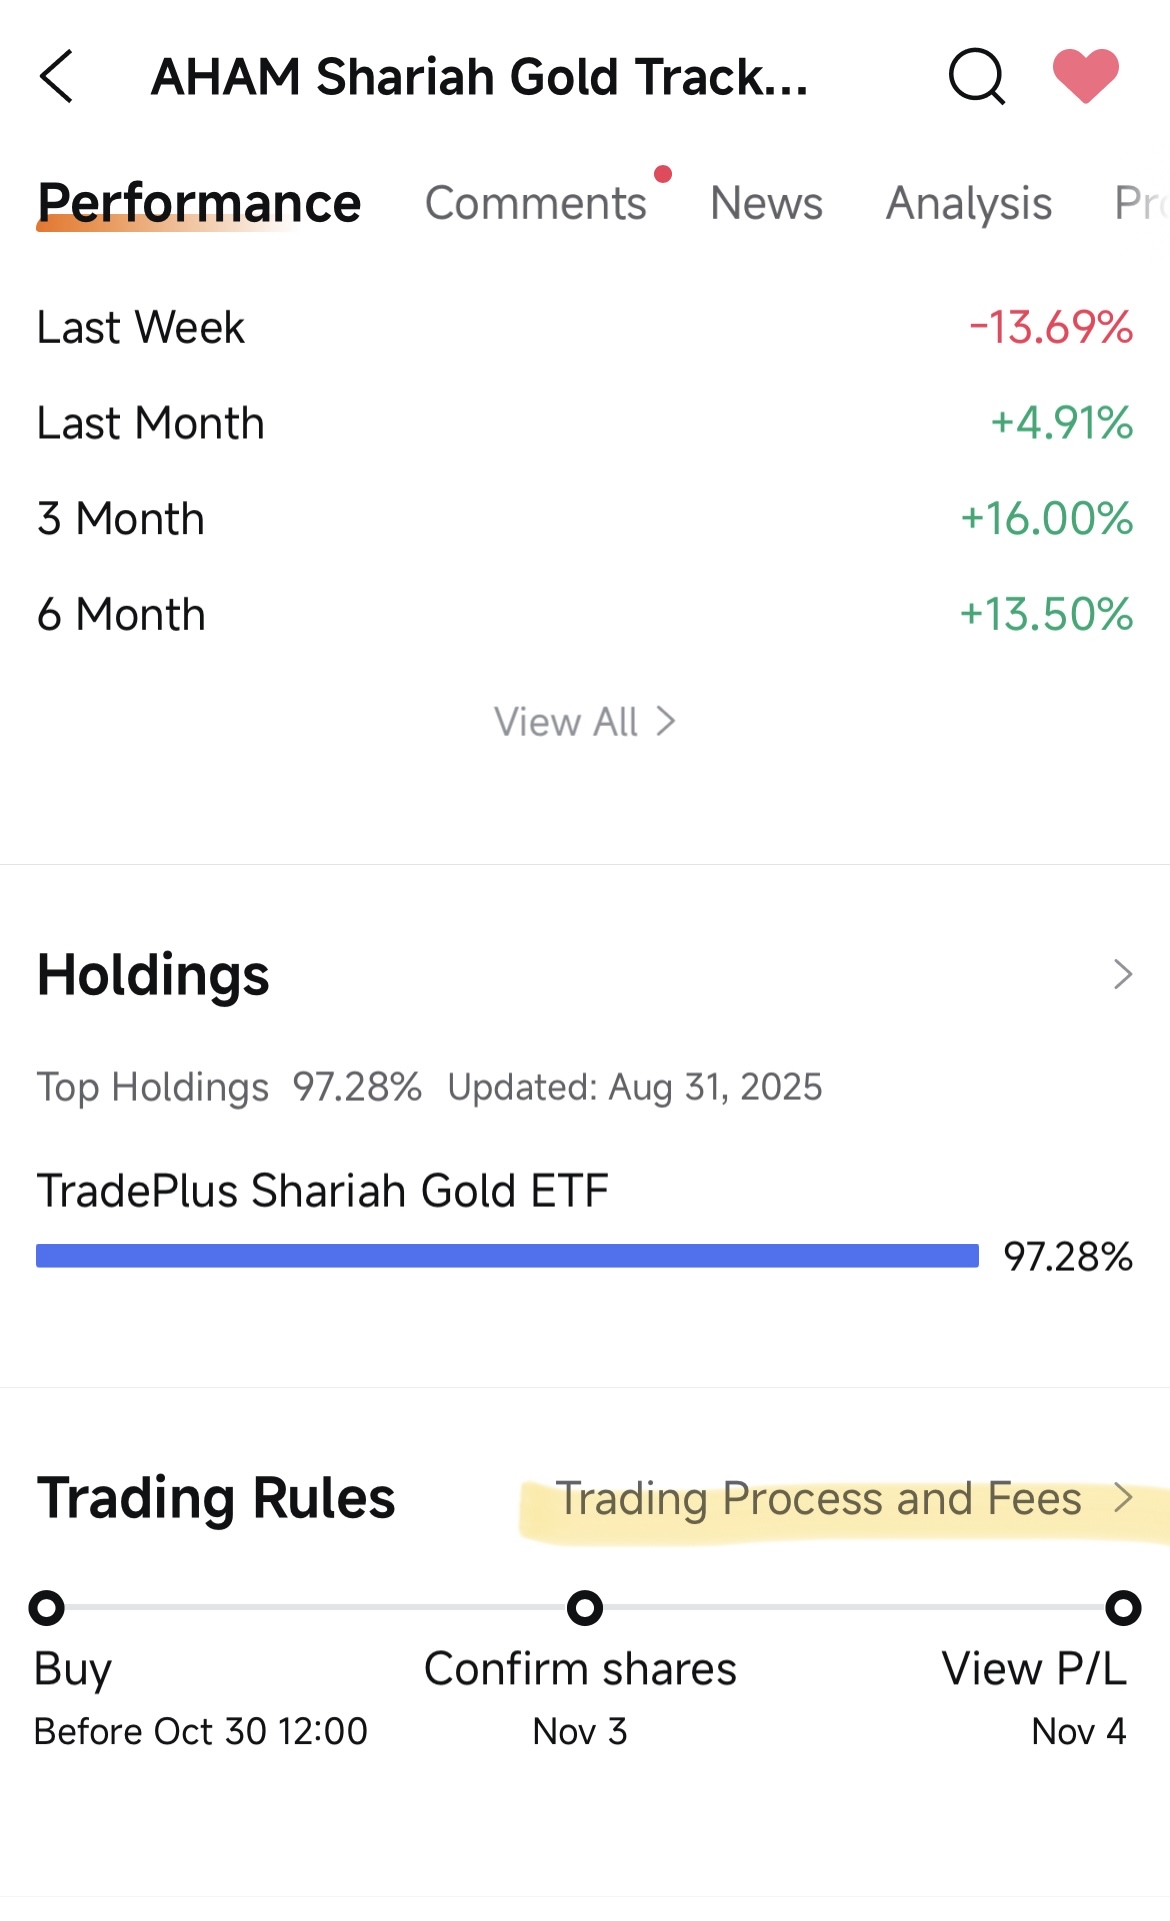1170x1921 pixels.
Task: Select the Performance tab
Action: click(x=199, y=203)
